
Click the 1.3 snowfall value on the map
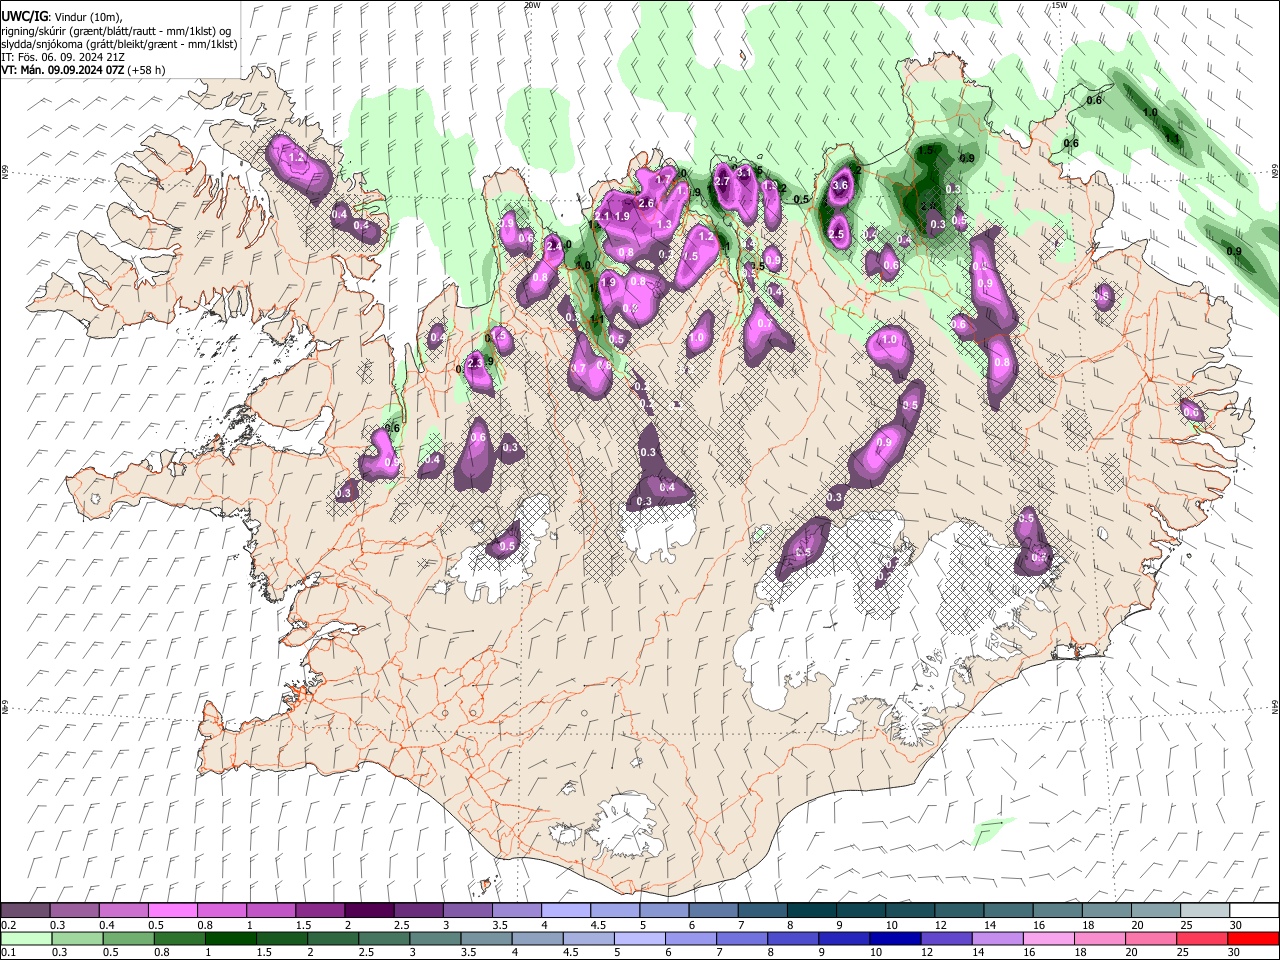point(664,225)
